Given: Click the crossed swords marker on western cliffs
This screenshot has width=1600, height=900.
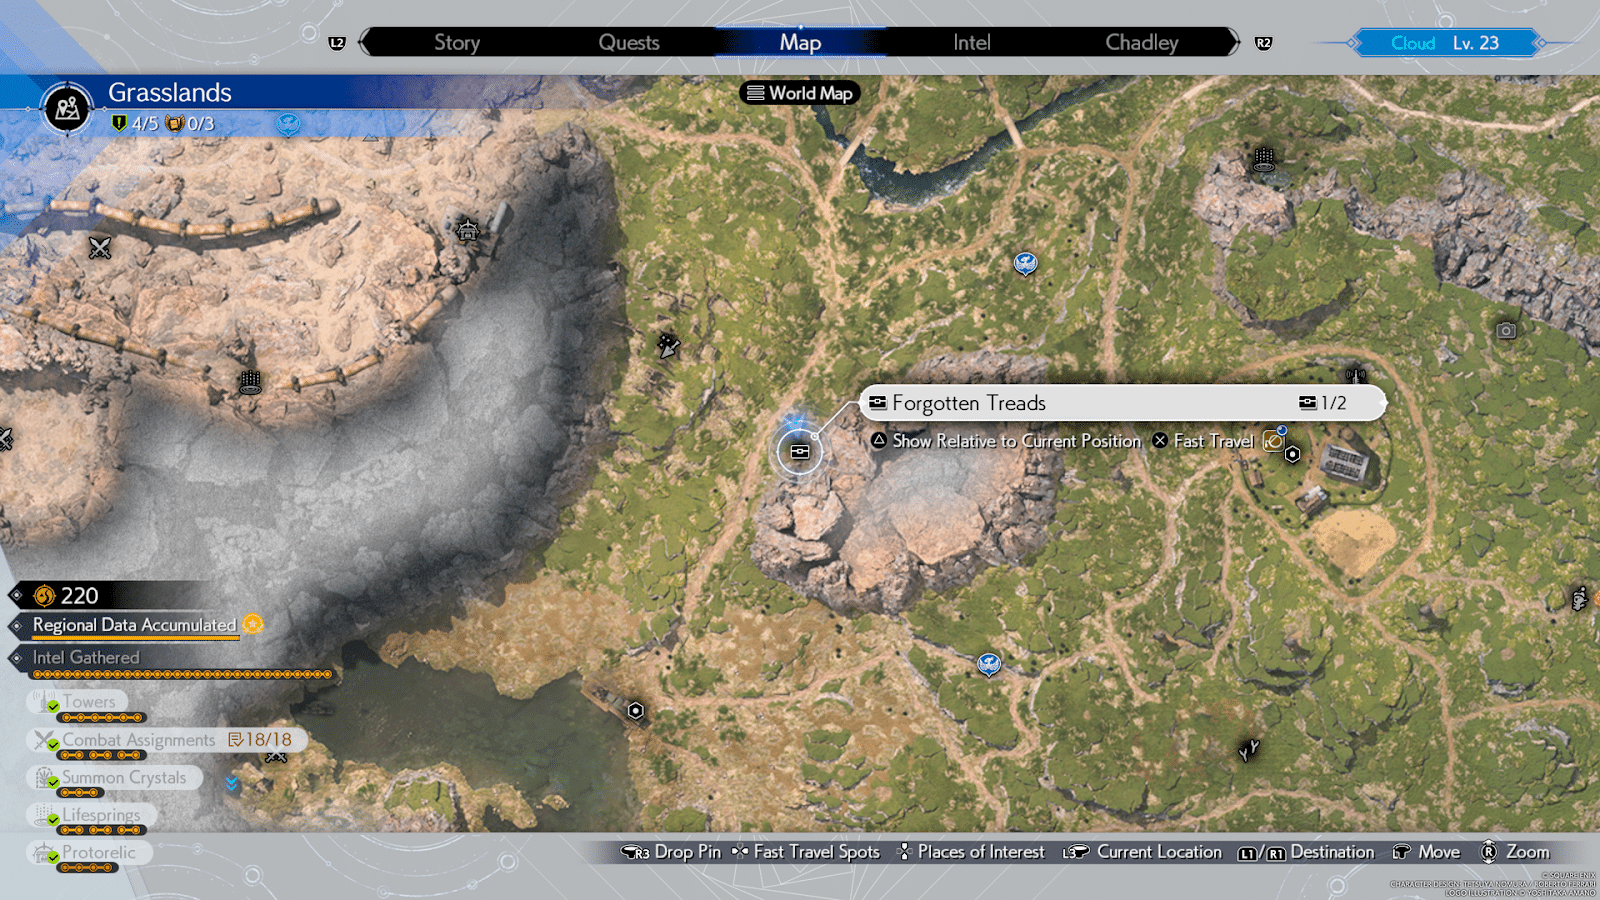Looking at the screenshot, I should [99, 247].
